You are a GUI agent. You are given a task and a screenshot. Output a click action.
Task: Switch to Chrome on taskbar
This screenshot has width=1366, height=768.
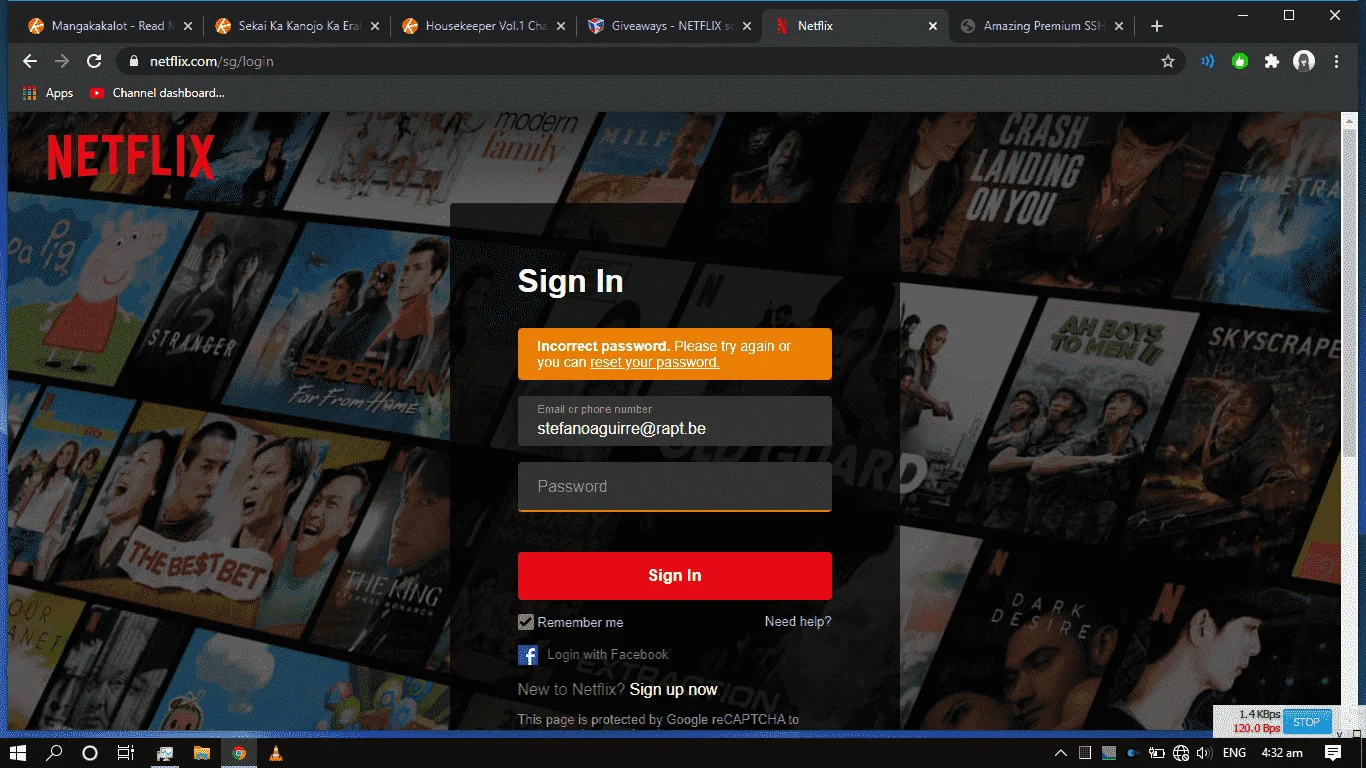(239, 752)
